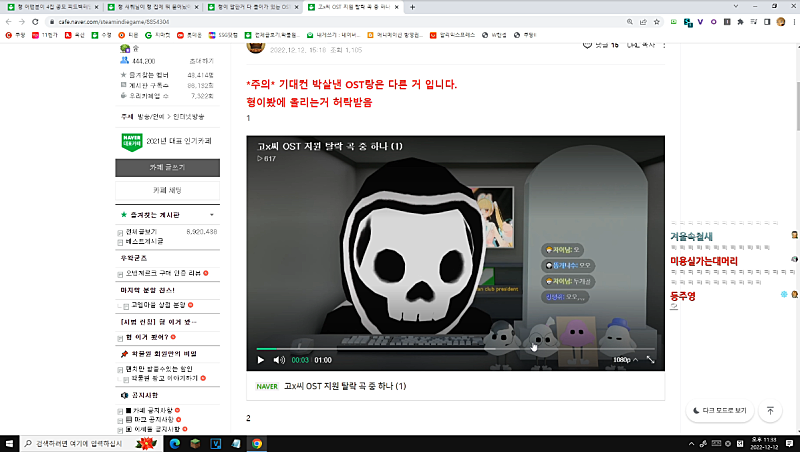
Task: Open the W컨셉 bookmark
Action: click(494, 35)
